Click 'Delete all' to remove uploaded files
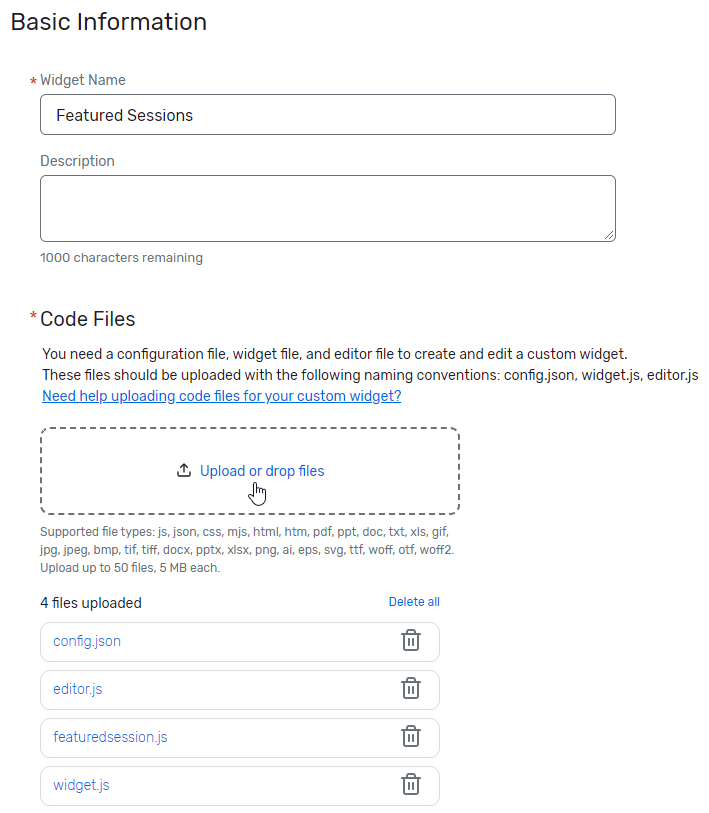Image resolution: width=709 pixels, height=813 pixels. point(414,602)
